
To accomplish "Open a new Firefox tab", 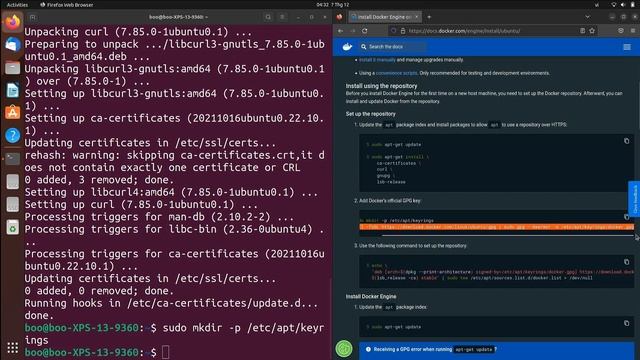I will pyautogui.click(x=429, y=17).
